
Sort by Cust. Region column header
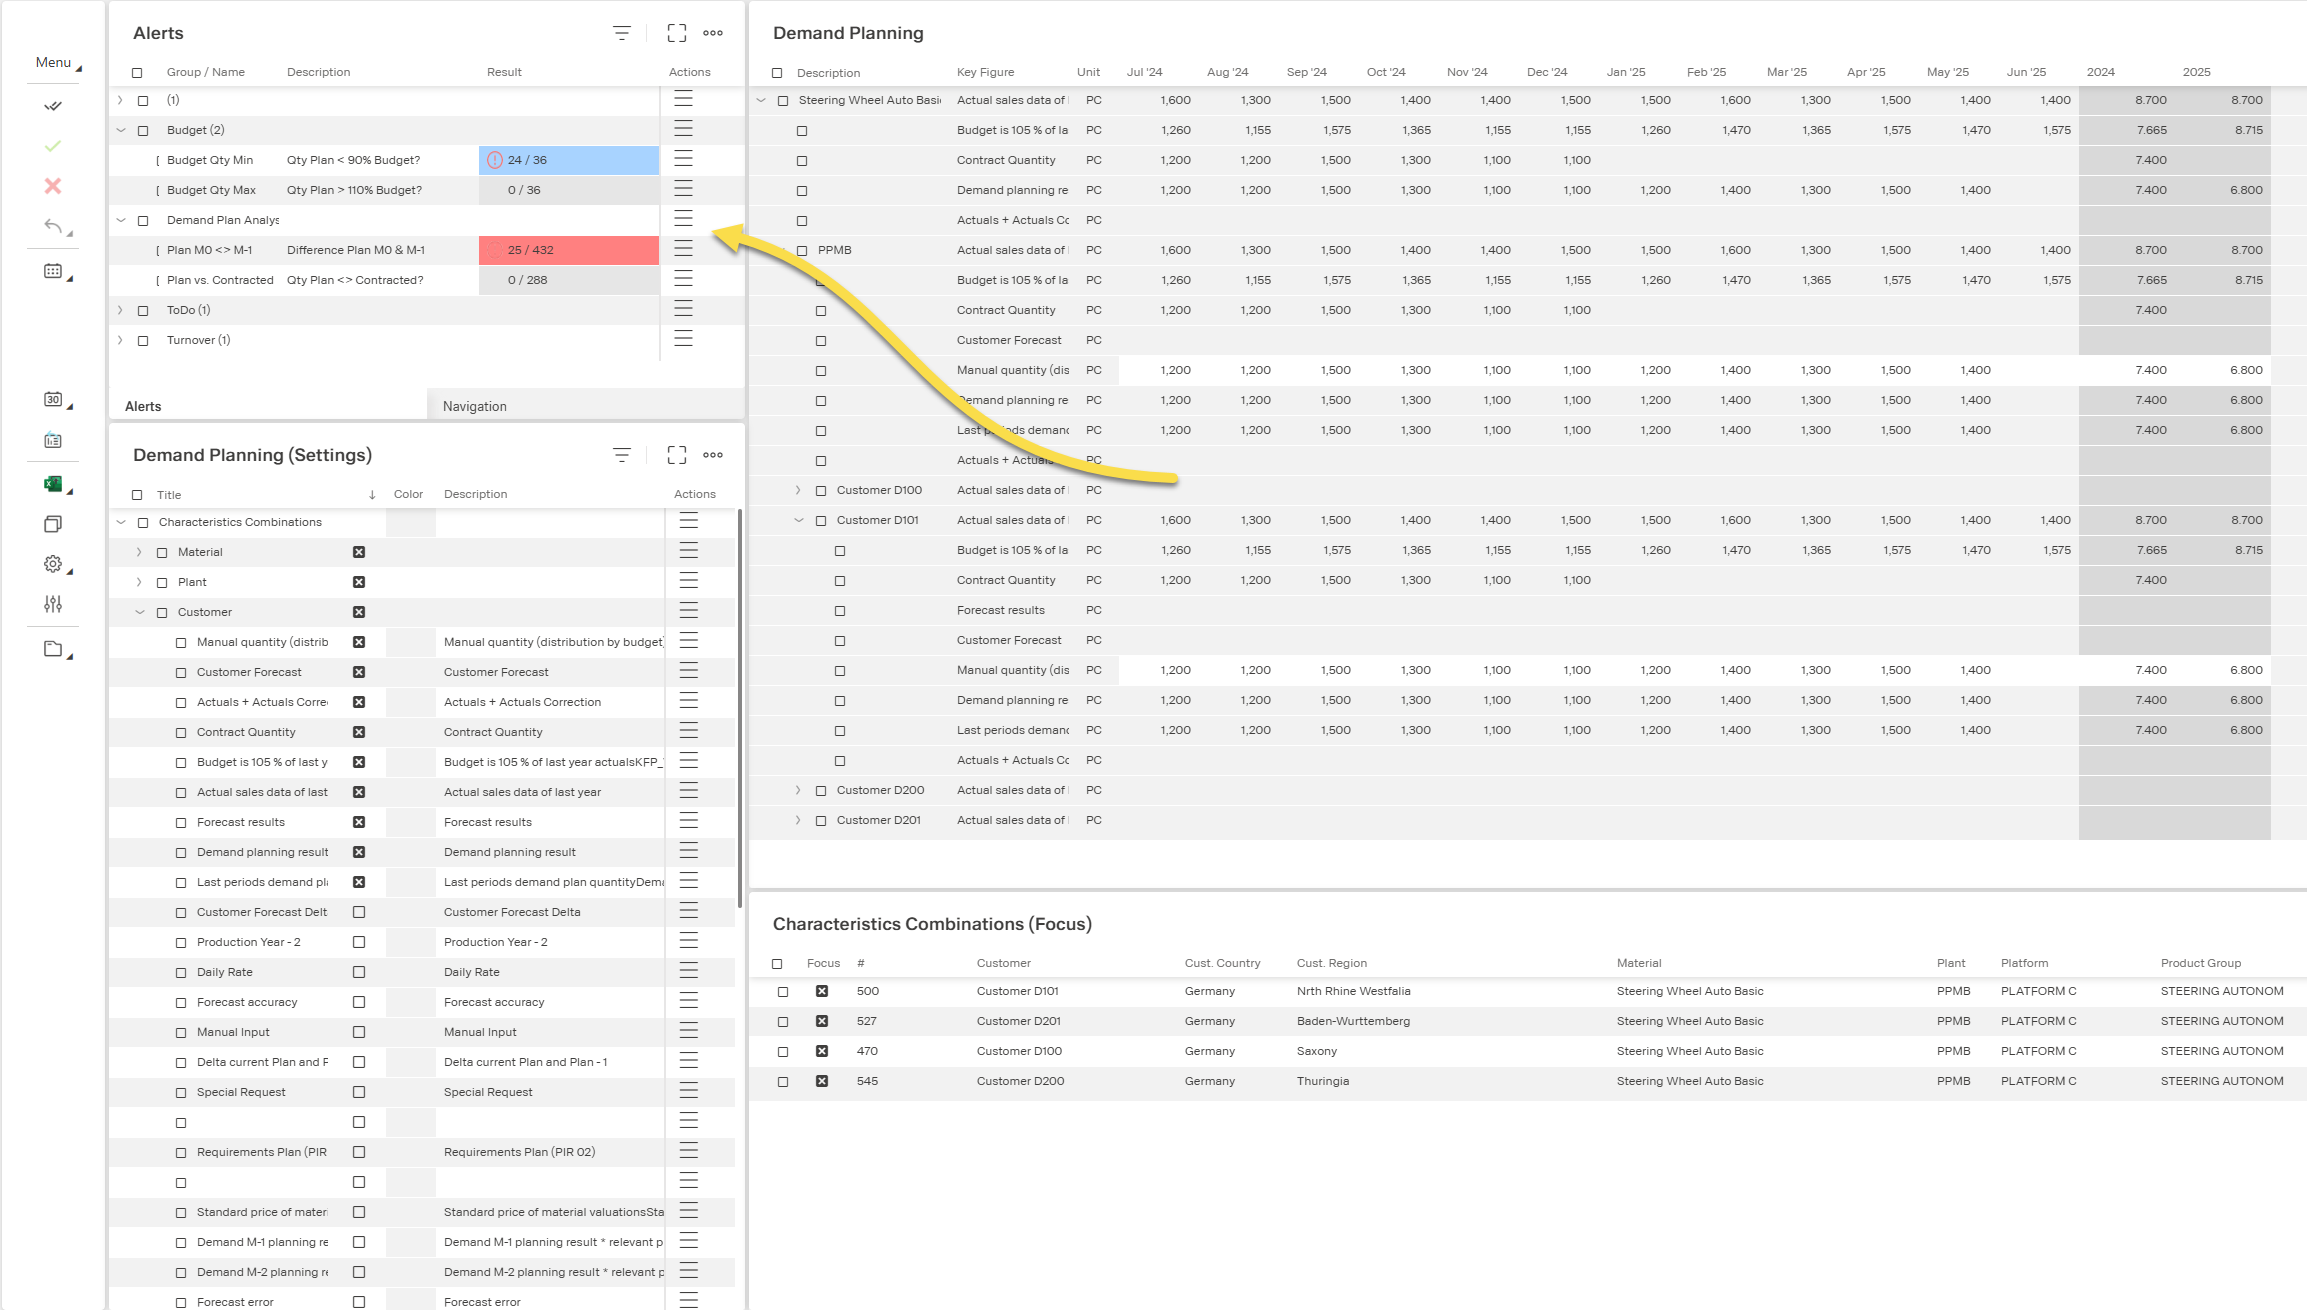point(1331,963)
